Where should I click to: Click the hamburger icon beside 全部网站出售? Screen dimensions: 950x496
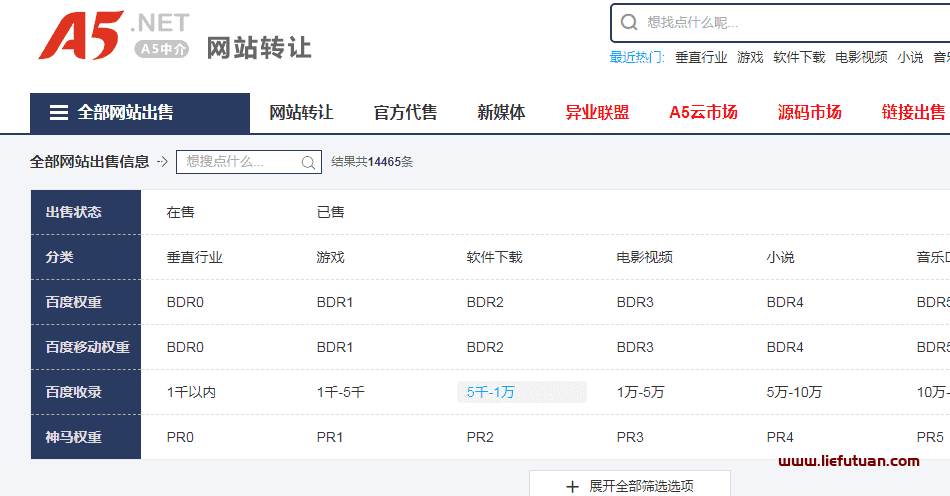coord(59,113)
